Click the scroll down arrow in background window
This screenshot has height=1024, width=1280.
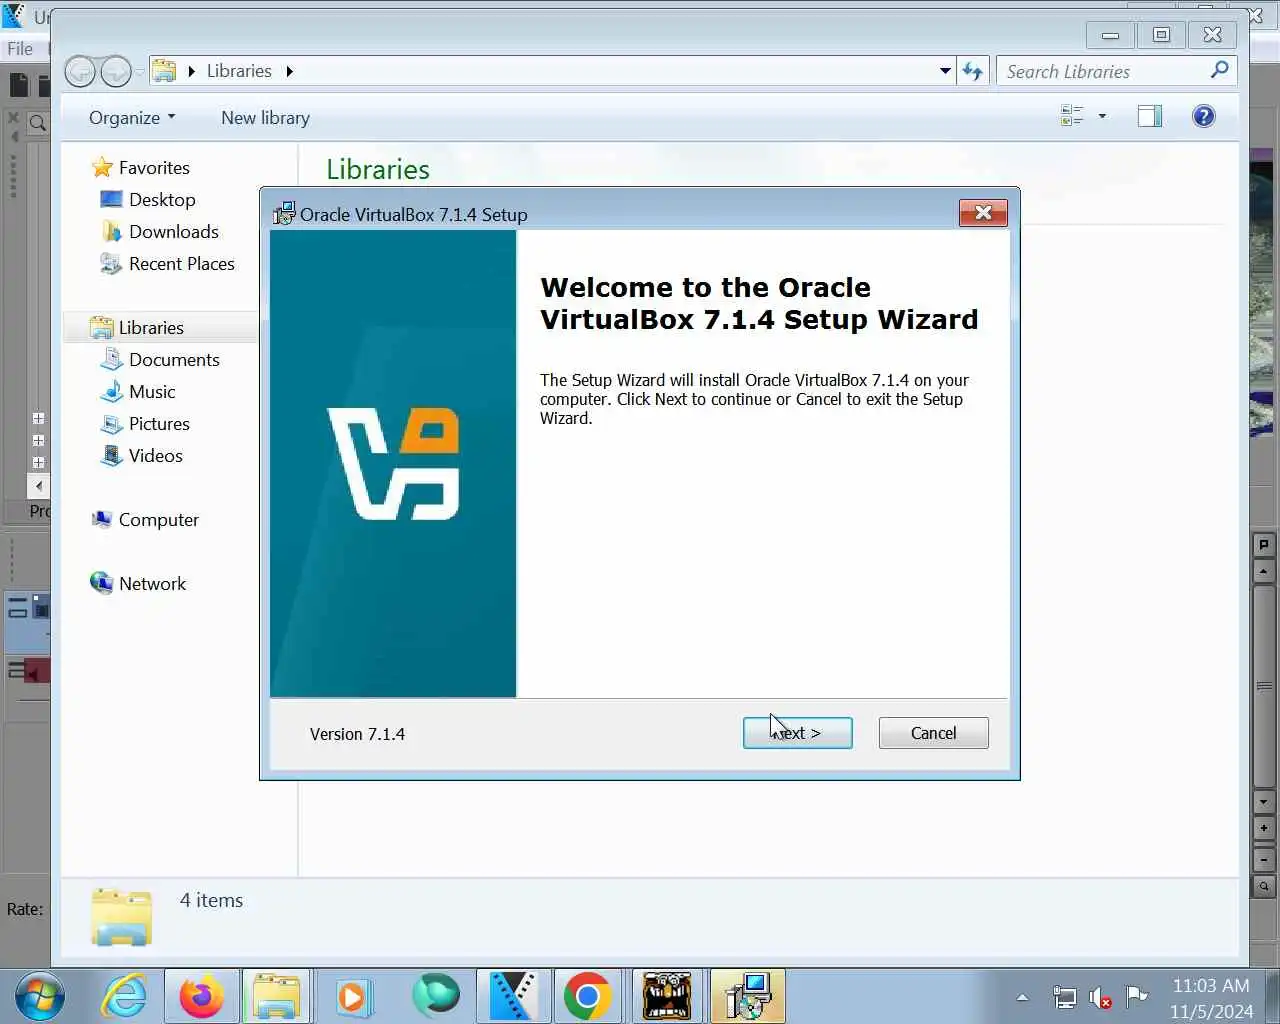point(1264,802)
